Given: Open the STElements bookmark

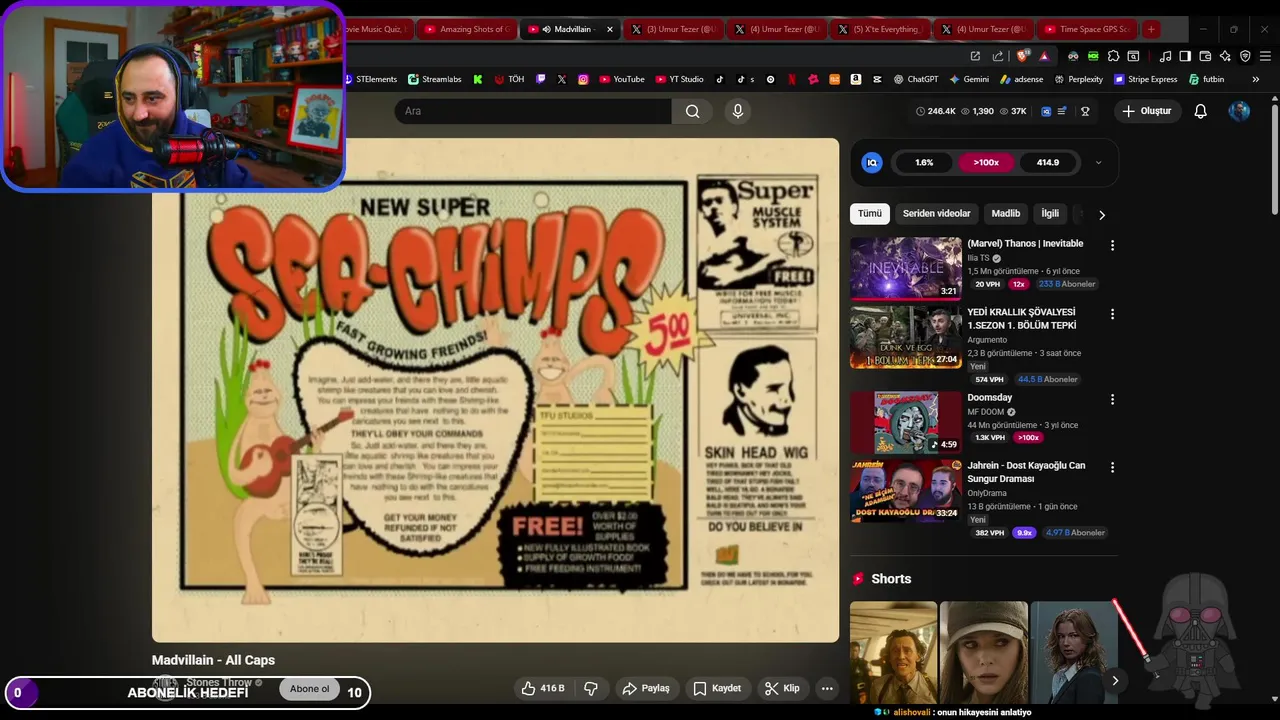Looking at the screenshot, I should tap(370, 79).
